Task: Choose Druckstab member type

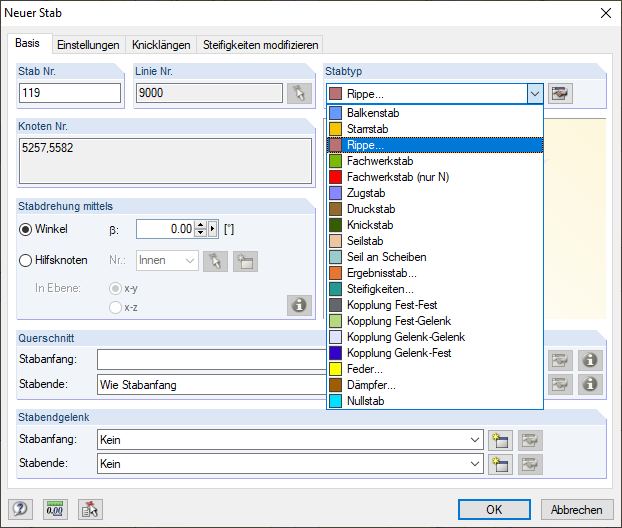Action: pyautogui.click(x=435, y=209)
